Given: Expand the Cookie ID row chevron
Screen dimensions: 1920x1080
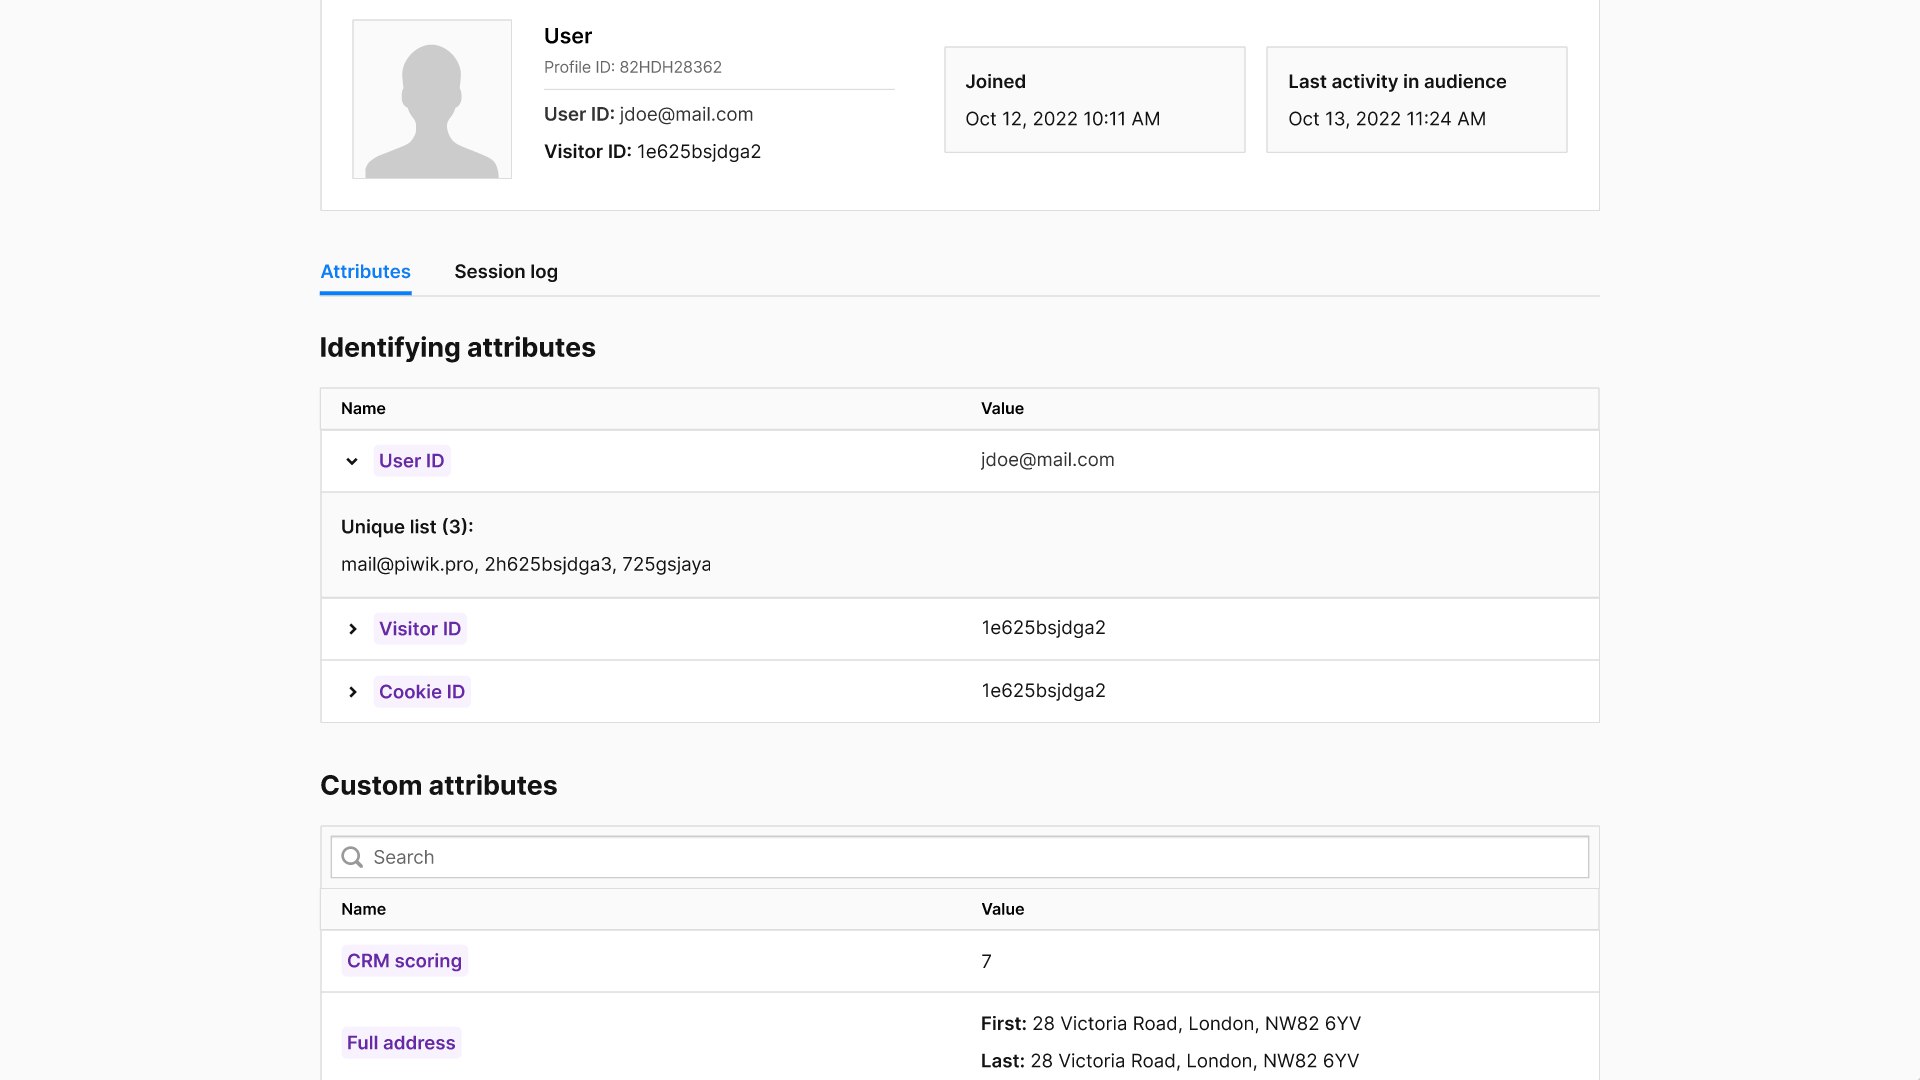Looking at the screenshot, I should (352, 692).
